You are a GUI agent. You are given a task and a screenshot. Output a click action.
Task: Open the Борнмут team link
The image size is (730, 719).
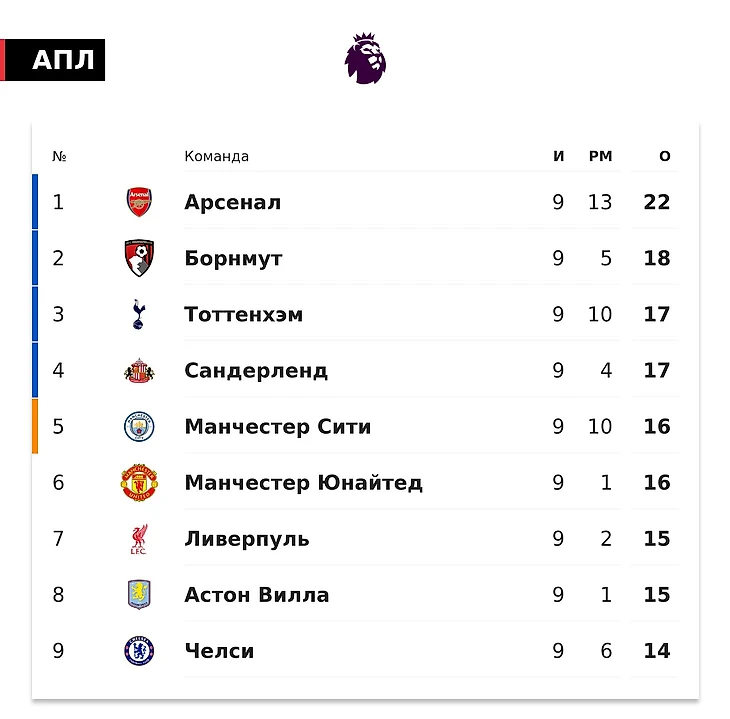pyautogui.click(x=233, y=258)
